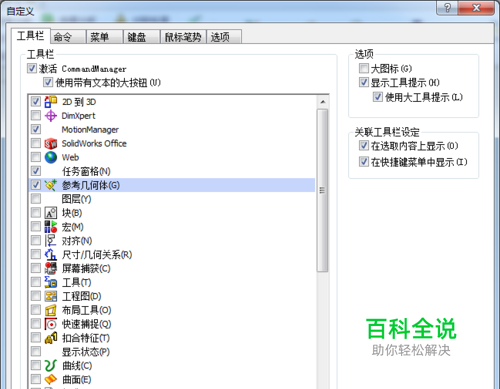Click the 参考几何体 icon
500x389 pixels.
(x=51, y=185)
